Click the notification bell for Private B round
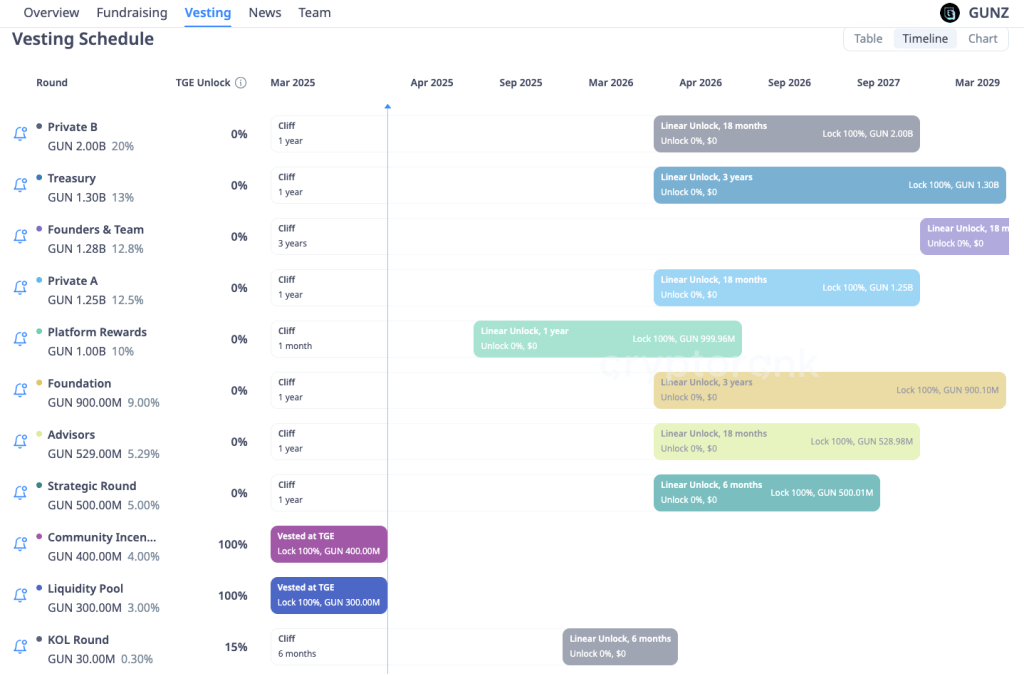 (x=20, y=133)
